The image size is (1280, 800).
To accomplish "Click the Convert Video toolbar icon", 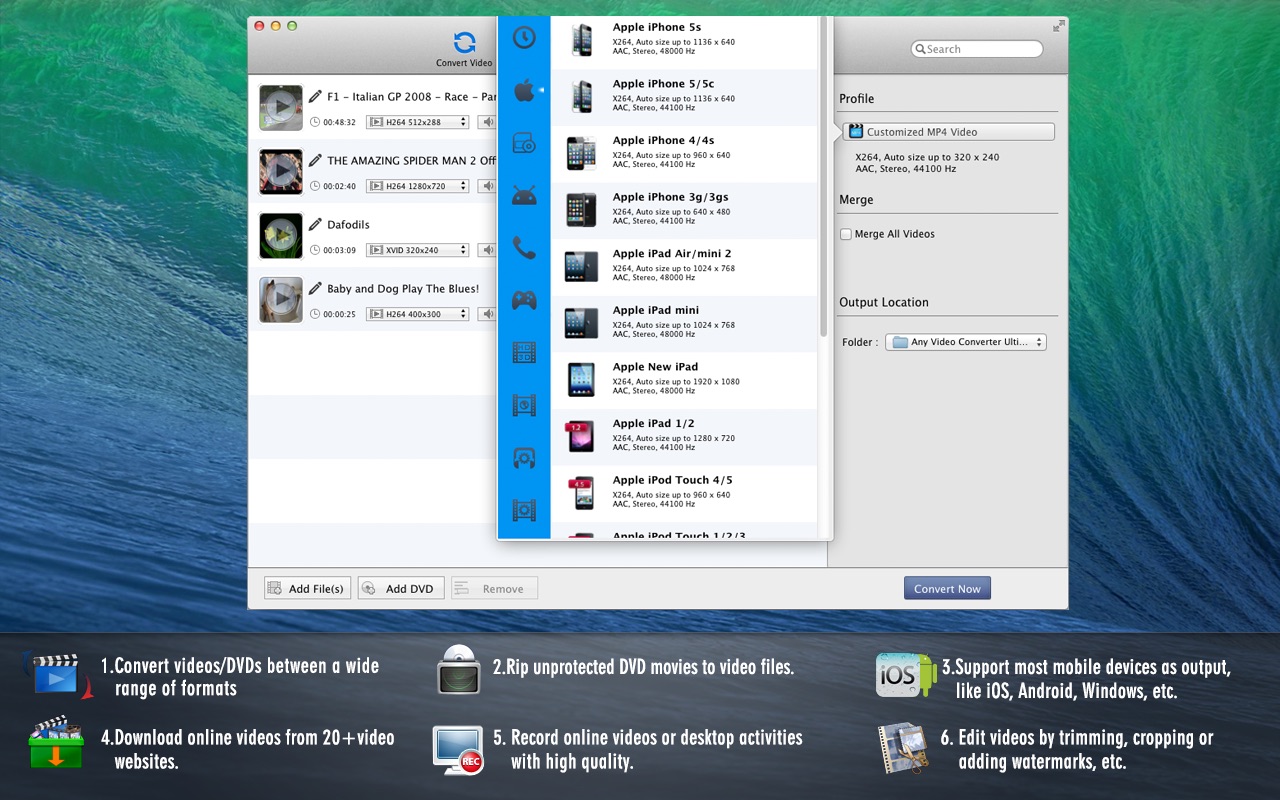I will click(x=464, y=48).
